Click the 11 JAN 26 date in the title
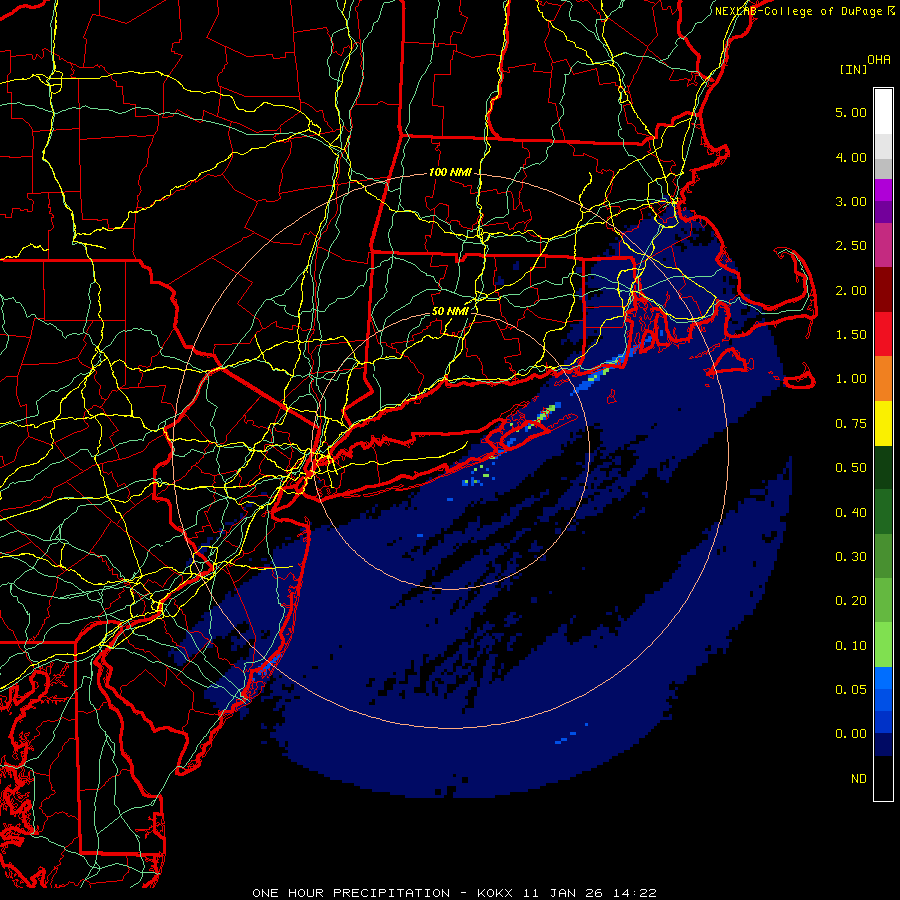The image size is (900, 900). (x=563, y=893)
